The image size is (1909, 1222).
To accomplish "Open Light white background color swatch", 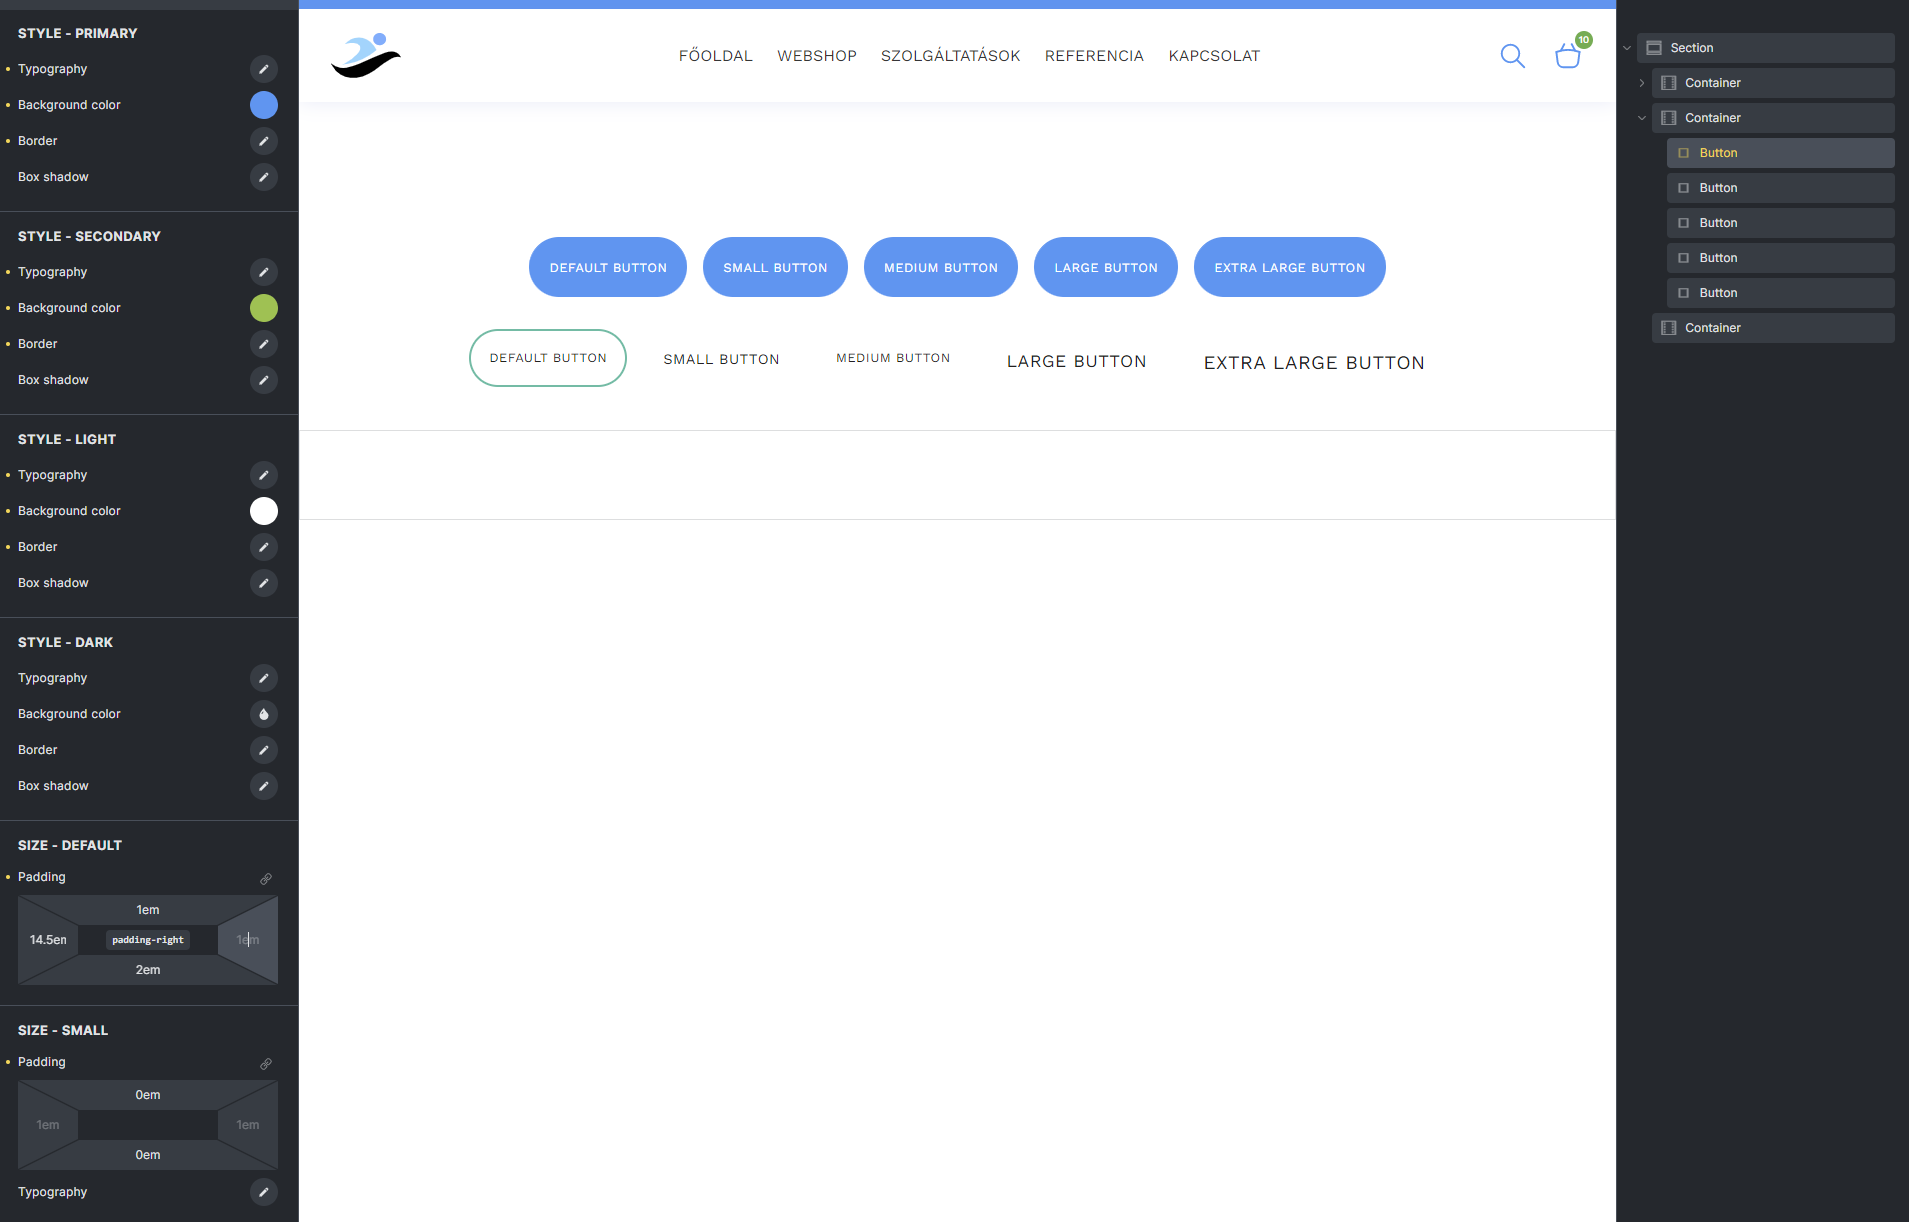I will (x=264, y=511).
